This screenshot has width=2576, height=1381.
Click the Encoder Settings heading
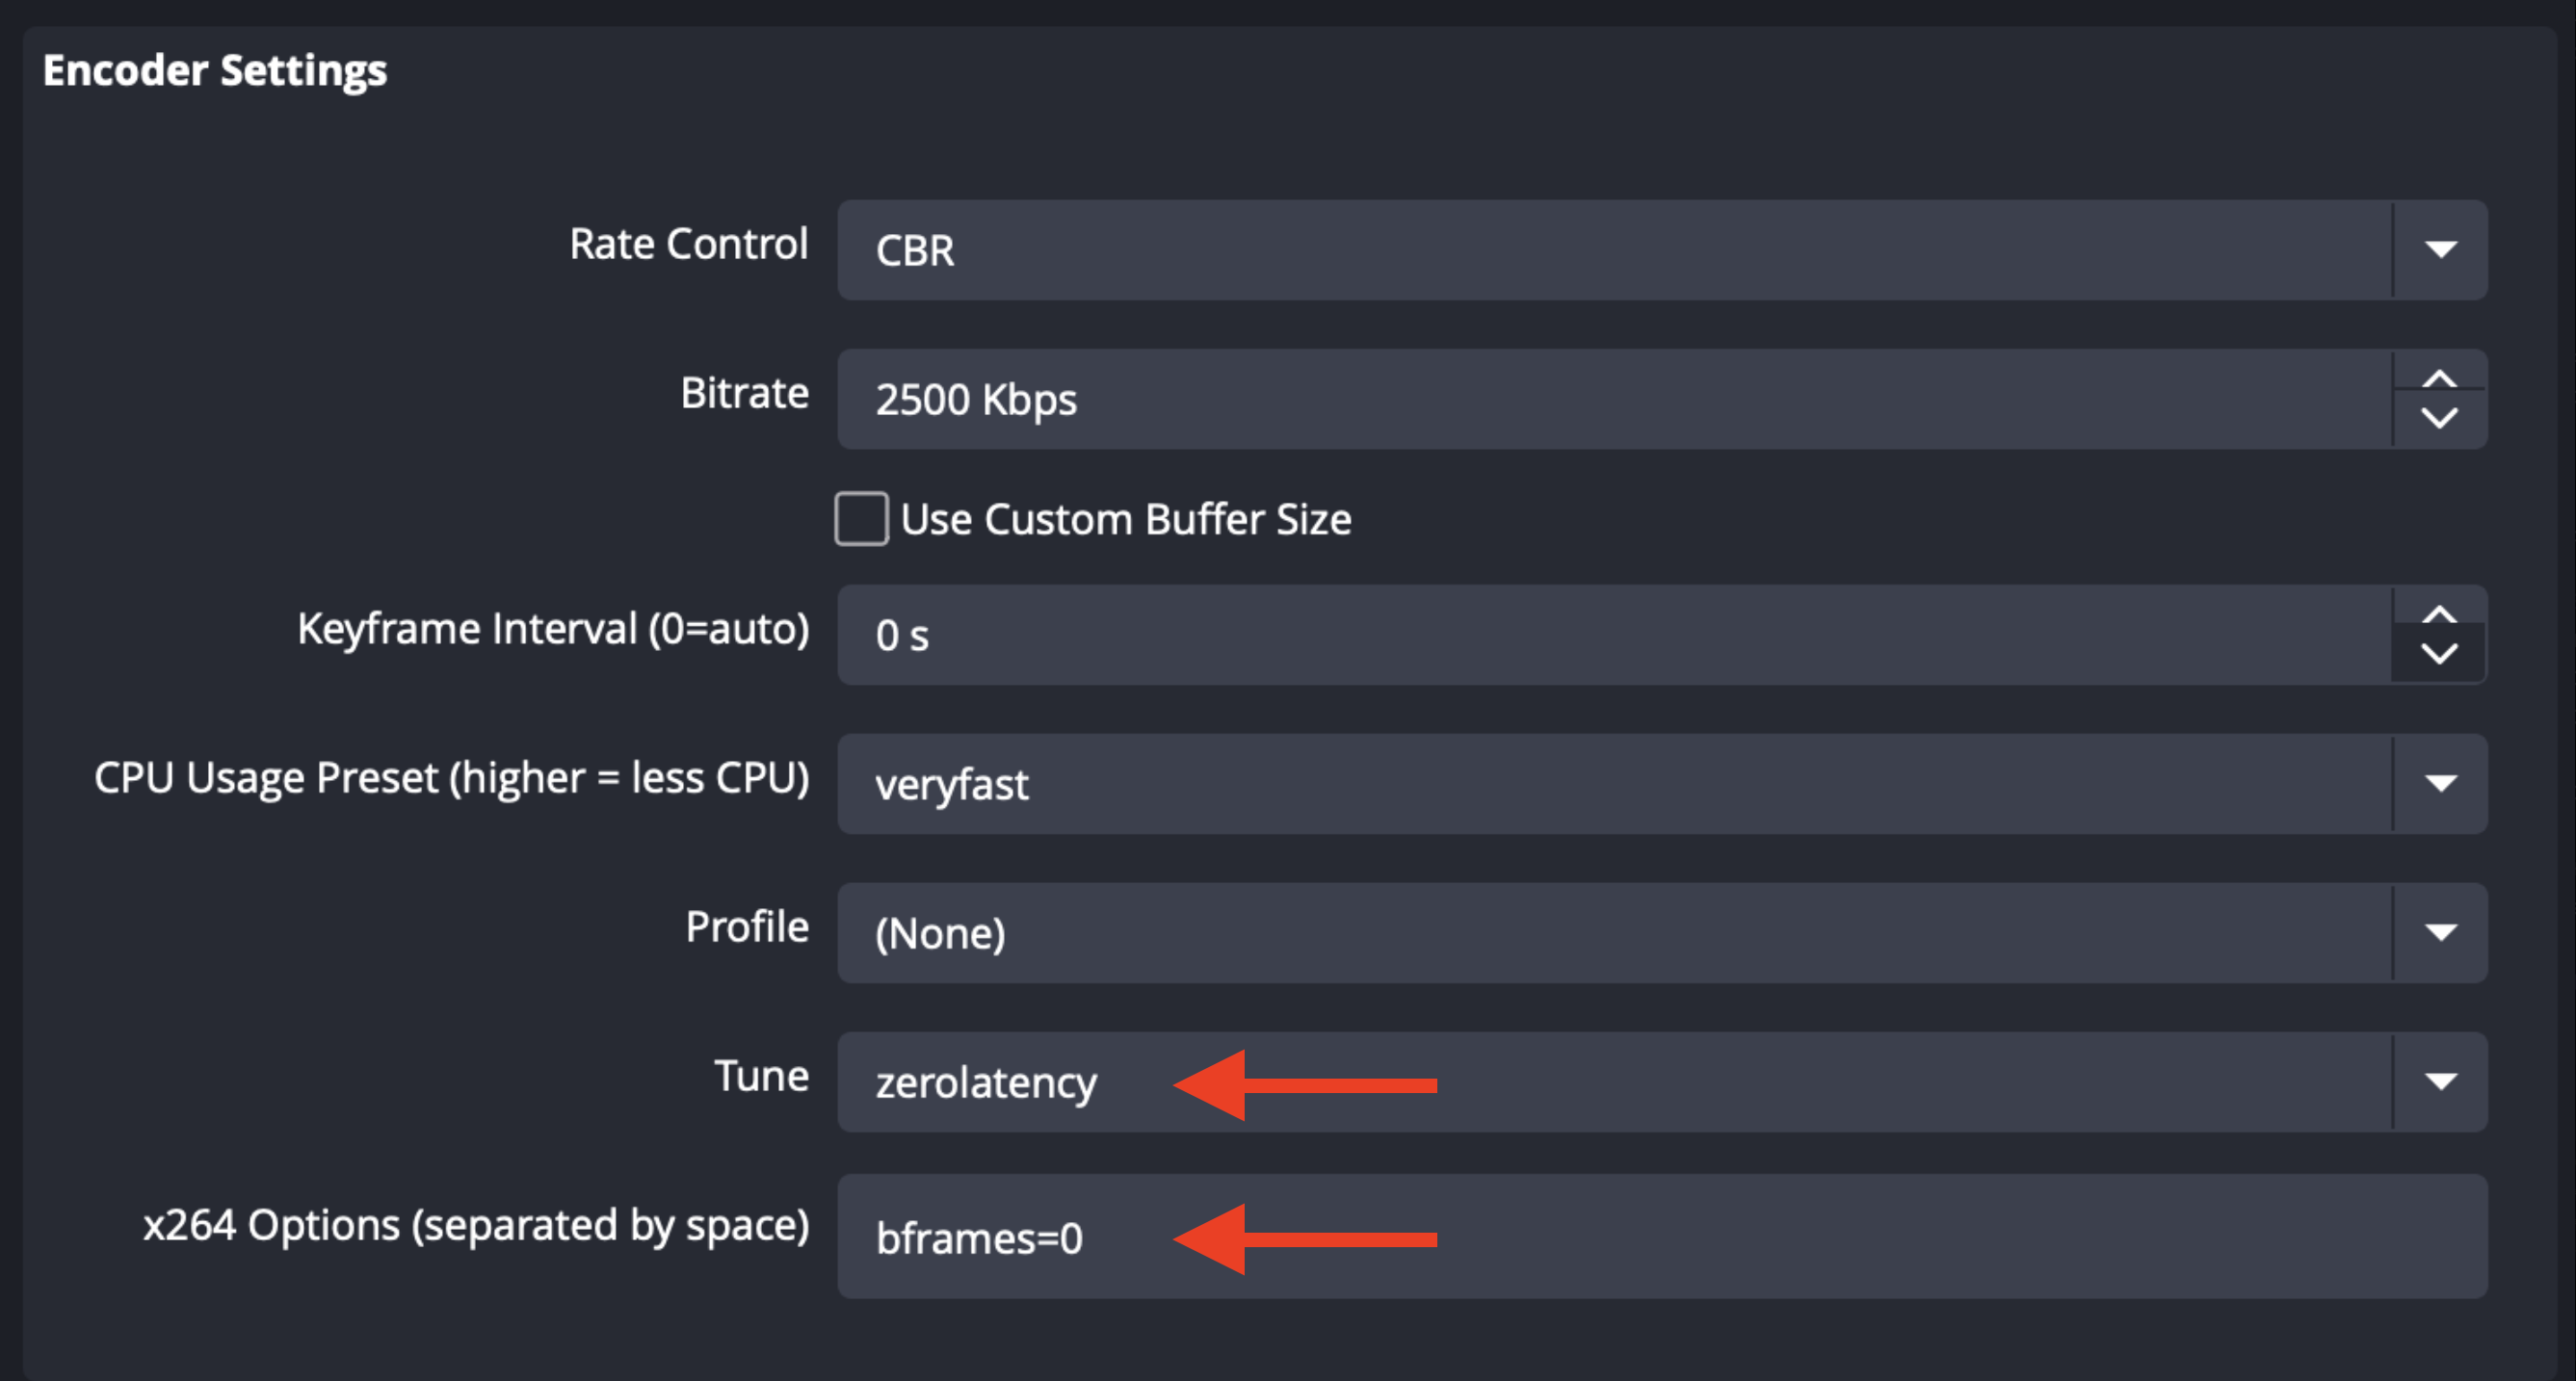coord(215,71)
